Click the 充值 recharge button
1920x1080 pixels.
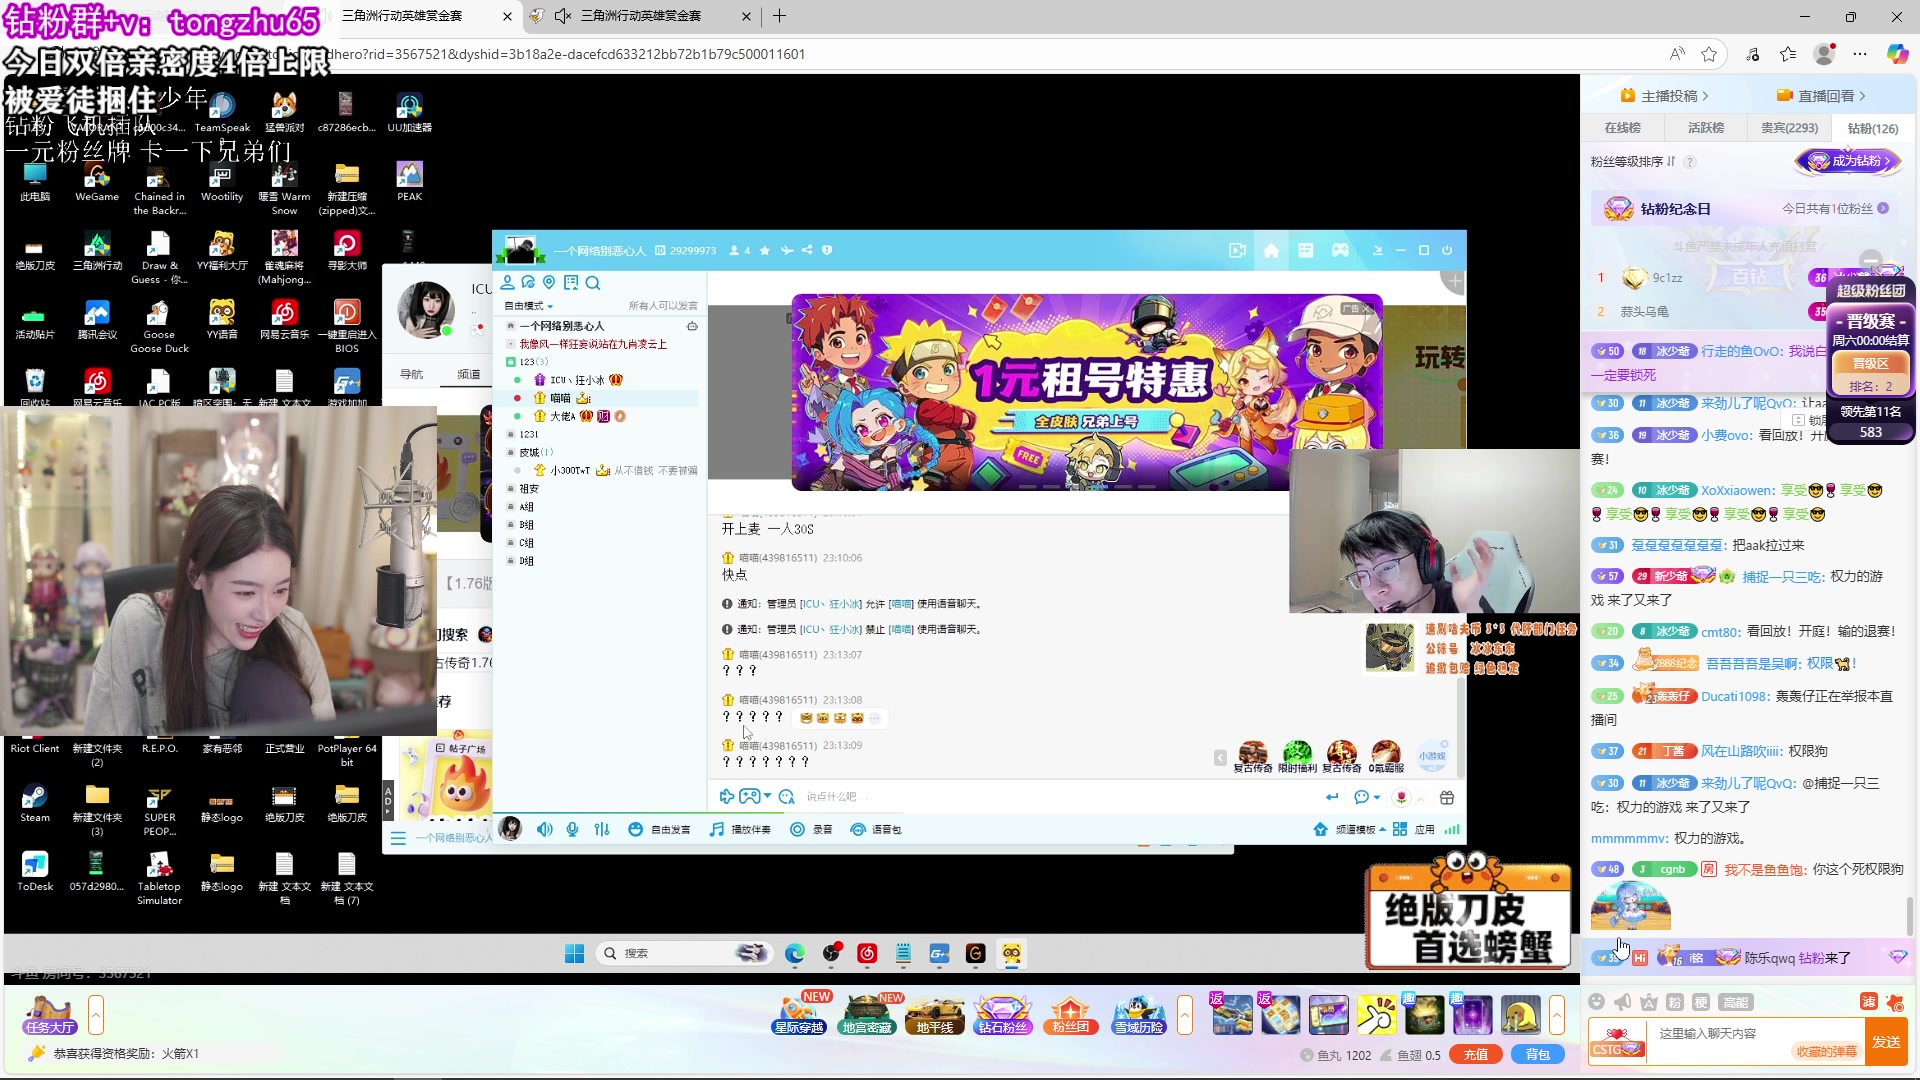coord(1476,1055)
